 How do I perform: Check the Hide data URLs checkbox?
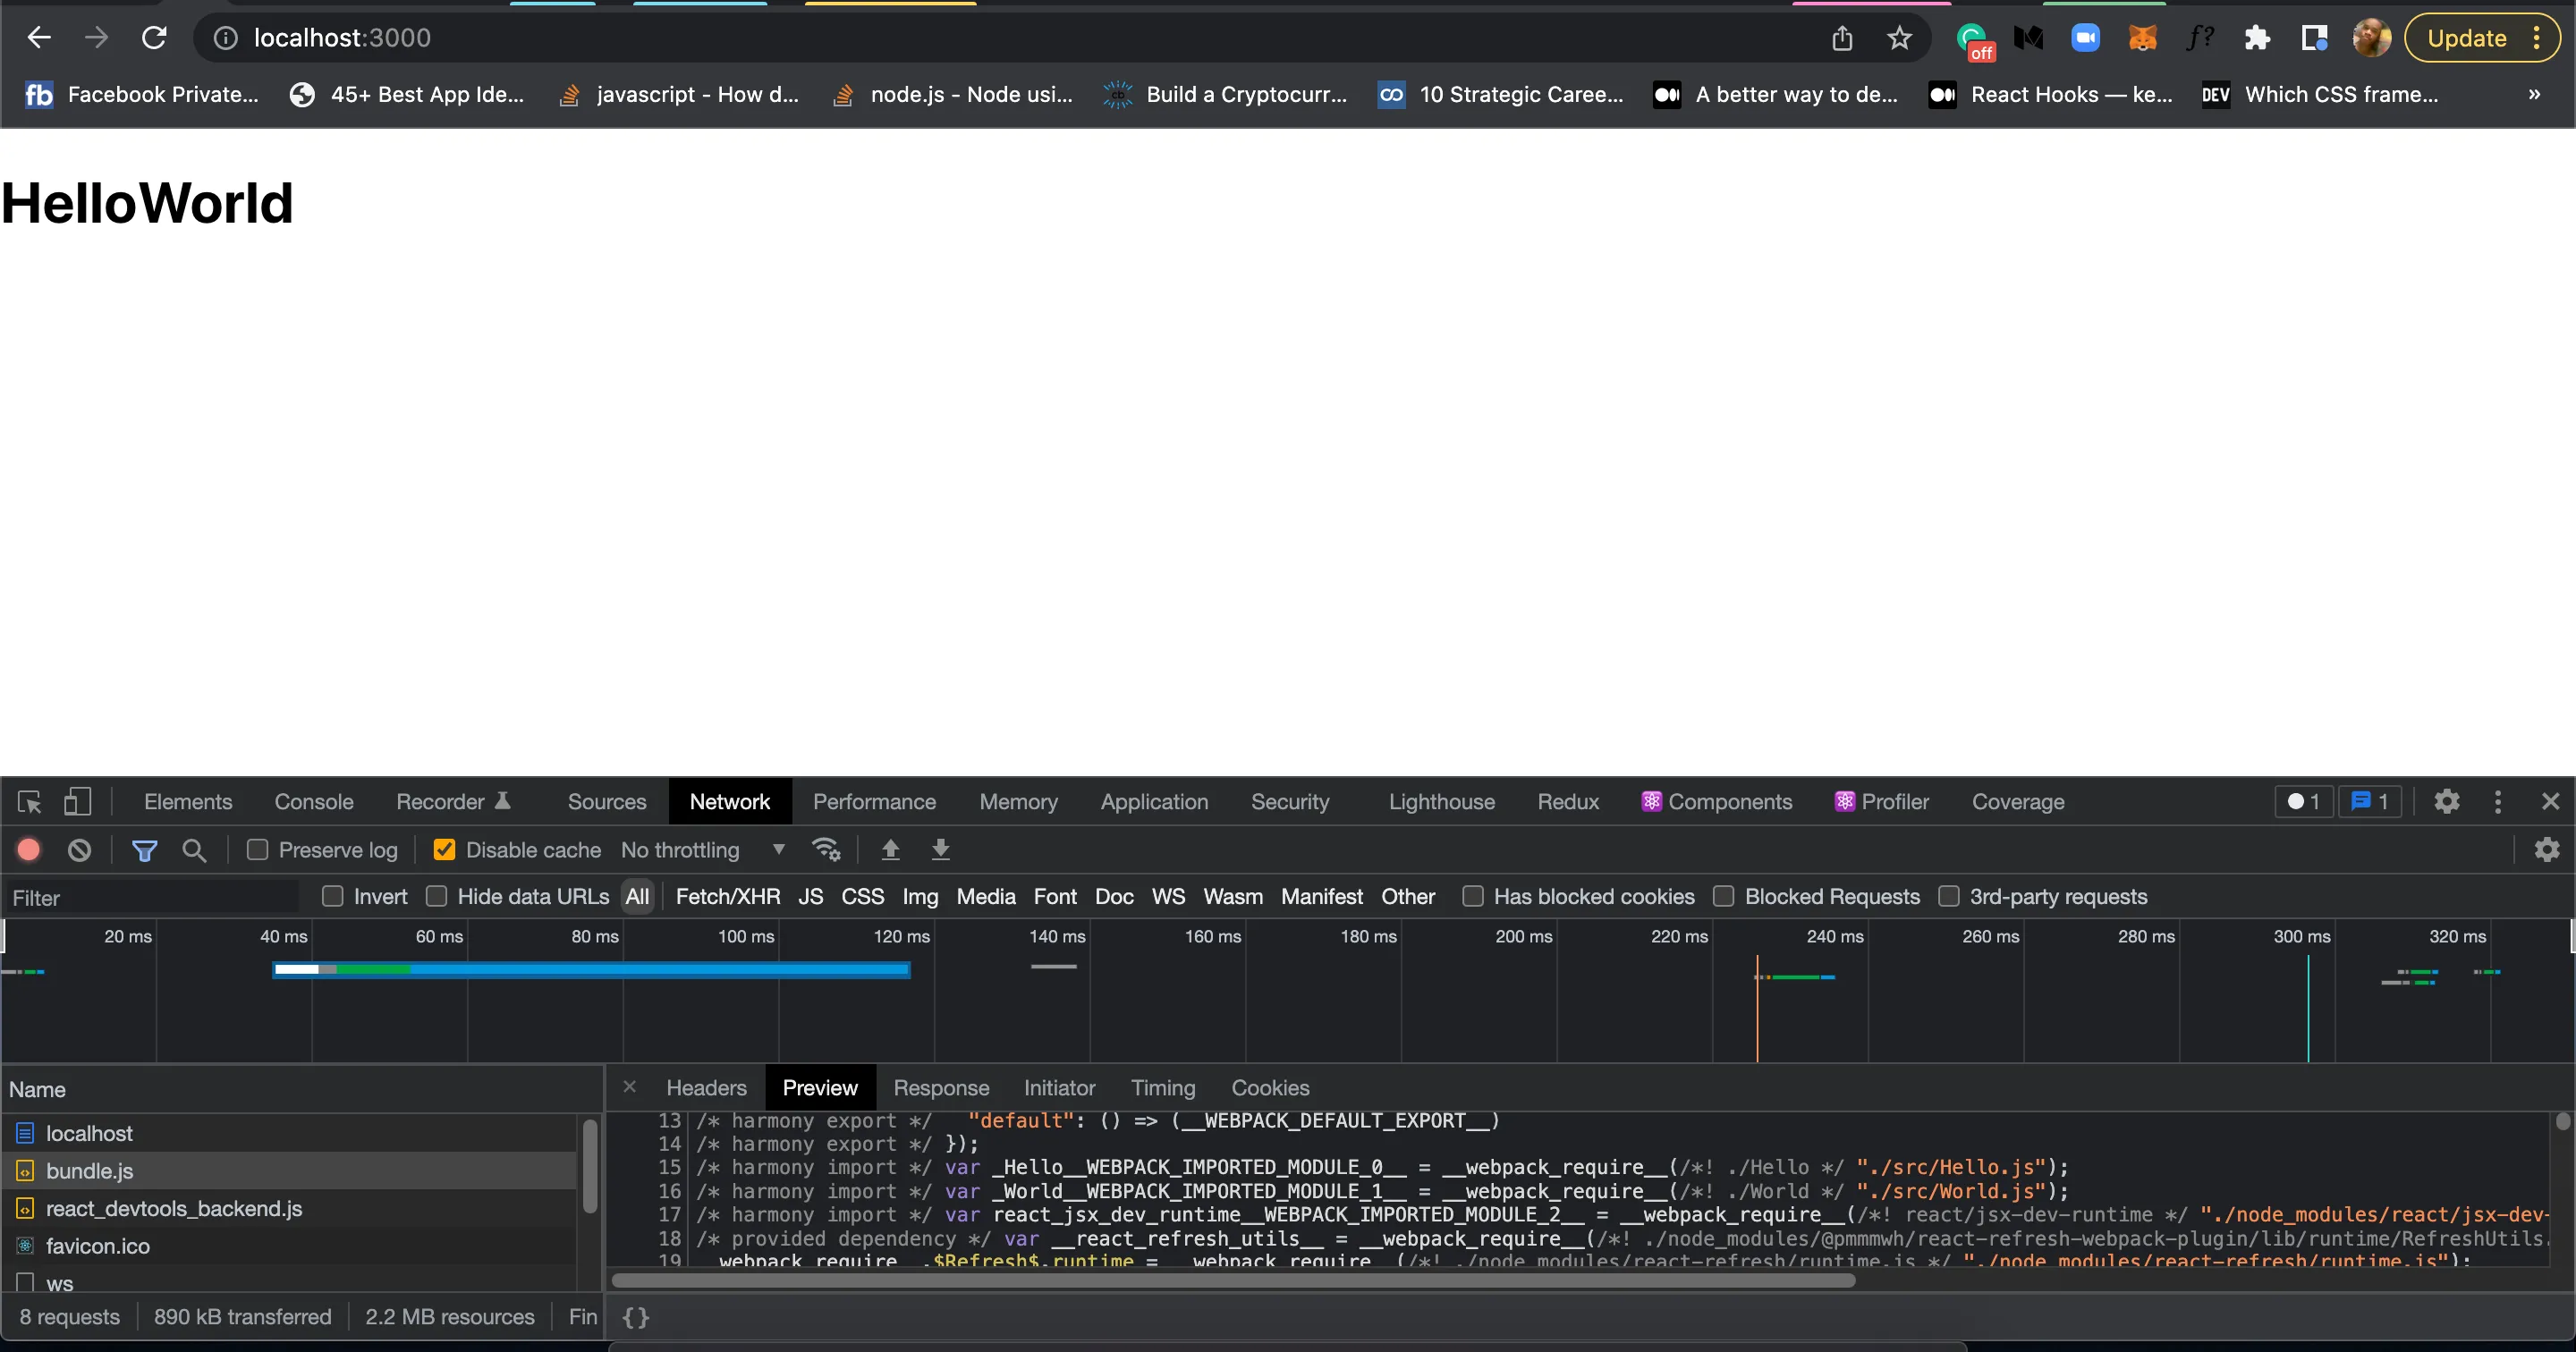(x=436, y=897)
